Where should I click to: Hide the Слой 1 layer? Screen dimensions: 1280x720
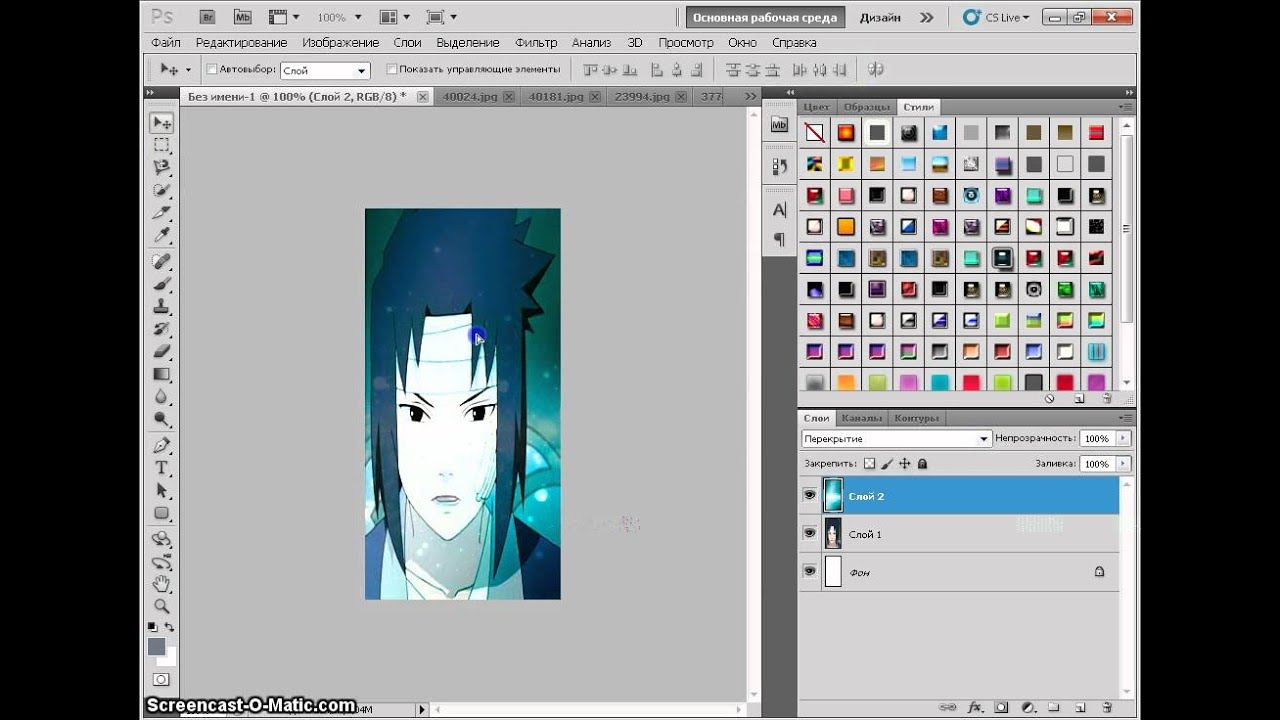pos(810,533)
